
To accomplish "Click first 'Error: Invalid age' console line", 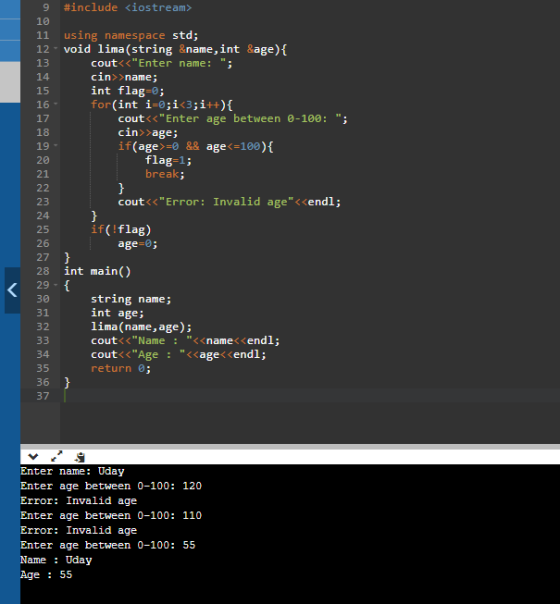I will pyautogui.click(x=79, y=501).
